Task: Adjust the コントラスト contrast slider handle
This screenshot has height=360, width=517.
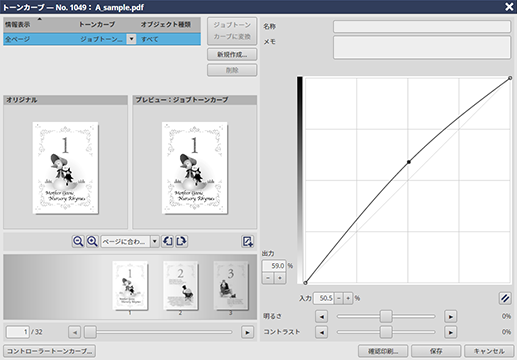Action: click(386, 332)
